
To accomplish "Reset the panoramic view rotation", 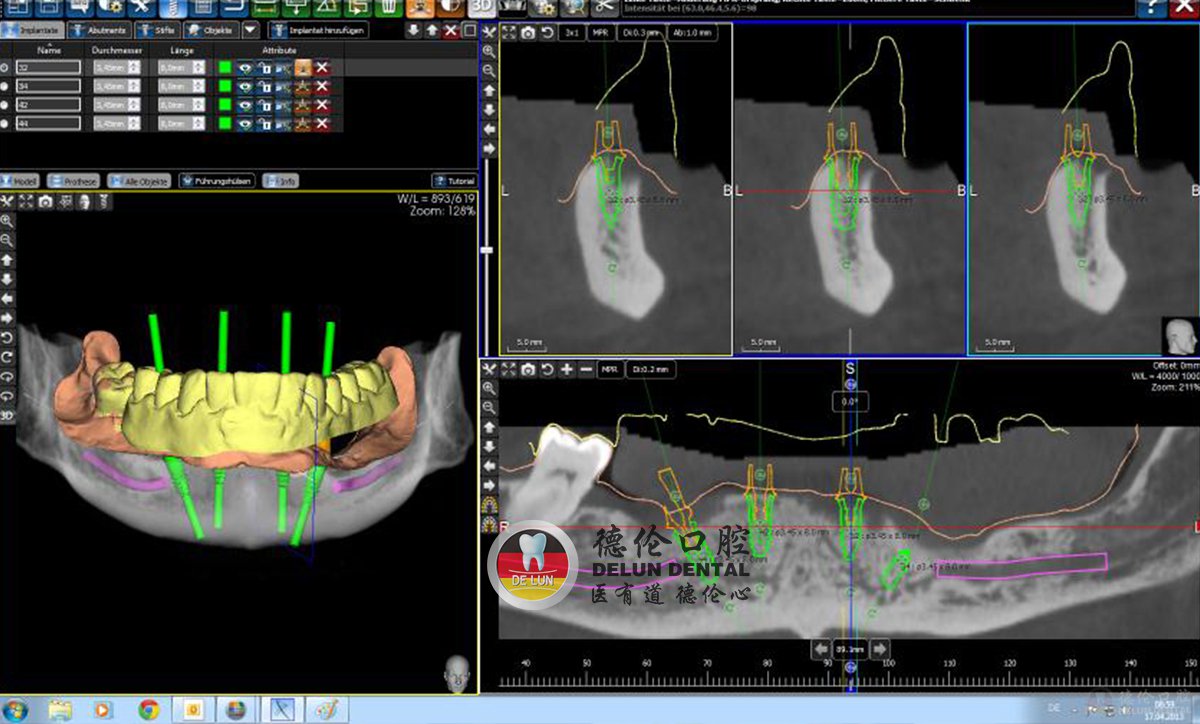I will click(546, 370).
